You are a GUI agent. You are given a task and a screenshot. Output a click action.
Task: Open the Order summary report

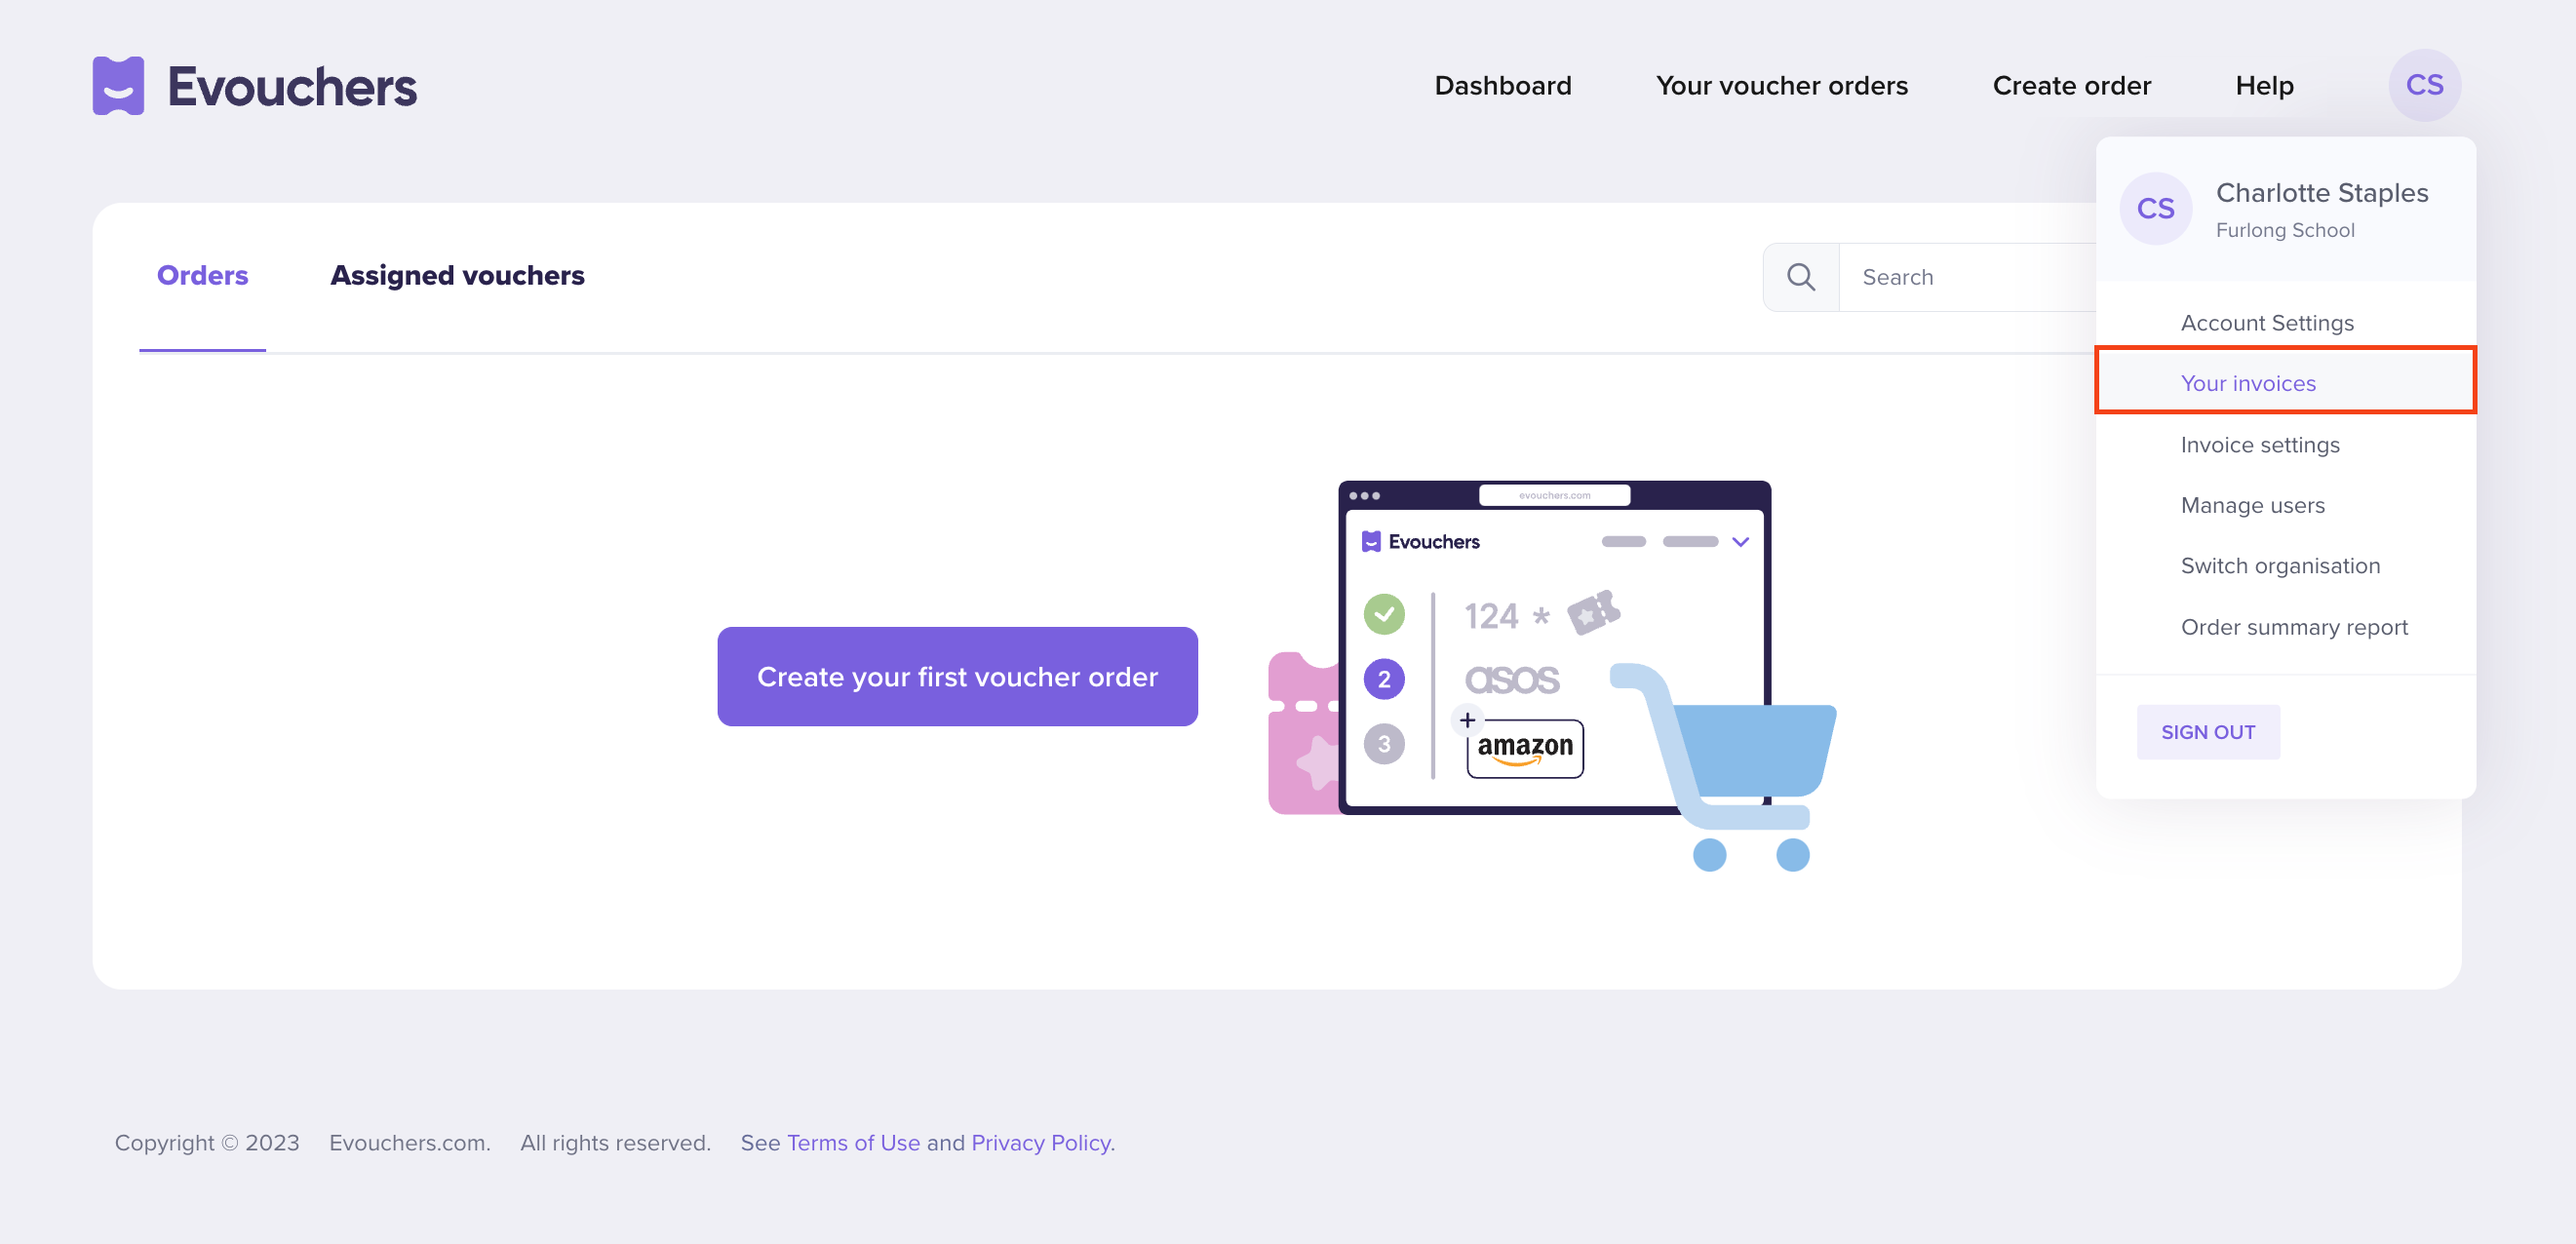point(2294,626)
